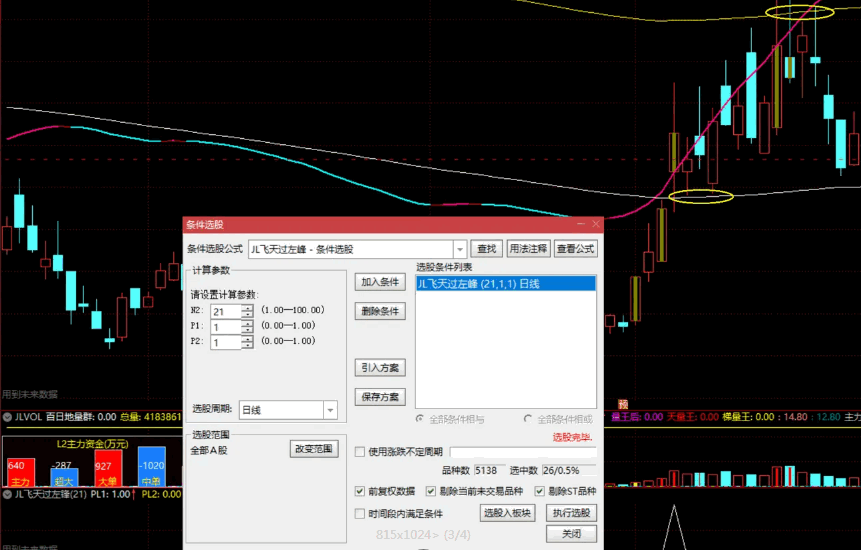
Task: Click 删除条件 to remove condition
Action: 380,311
